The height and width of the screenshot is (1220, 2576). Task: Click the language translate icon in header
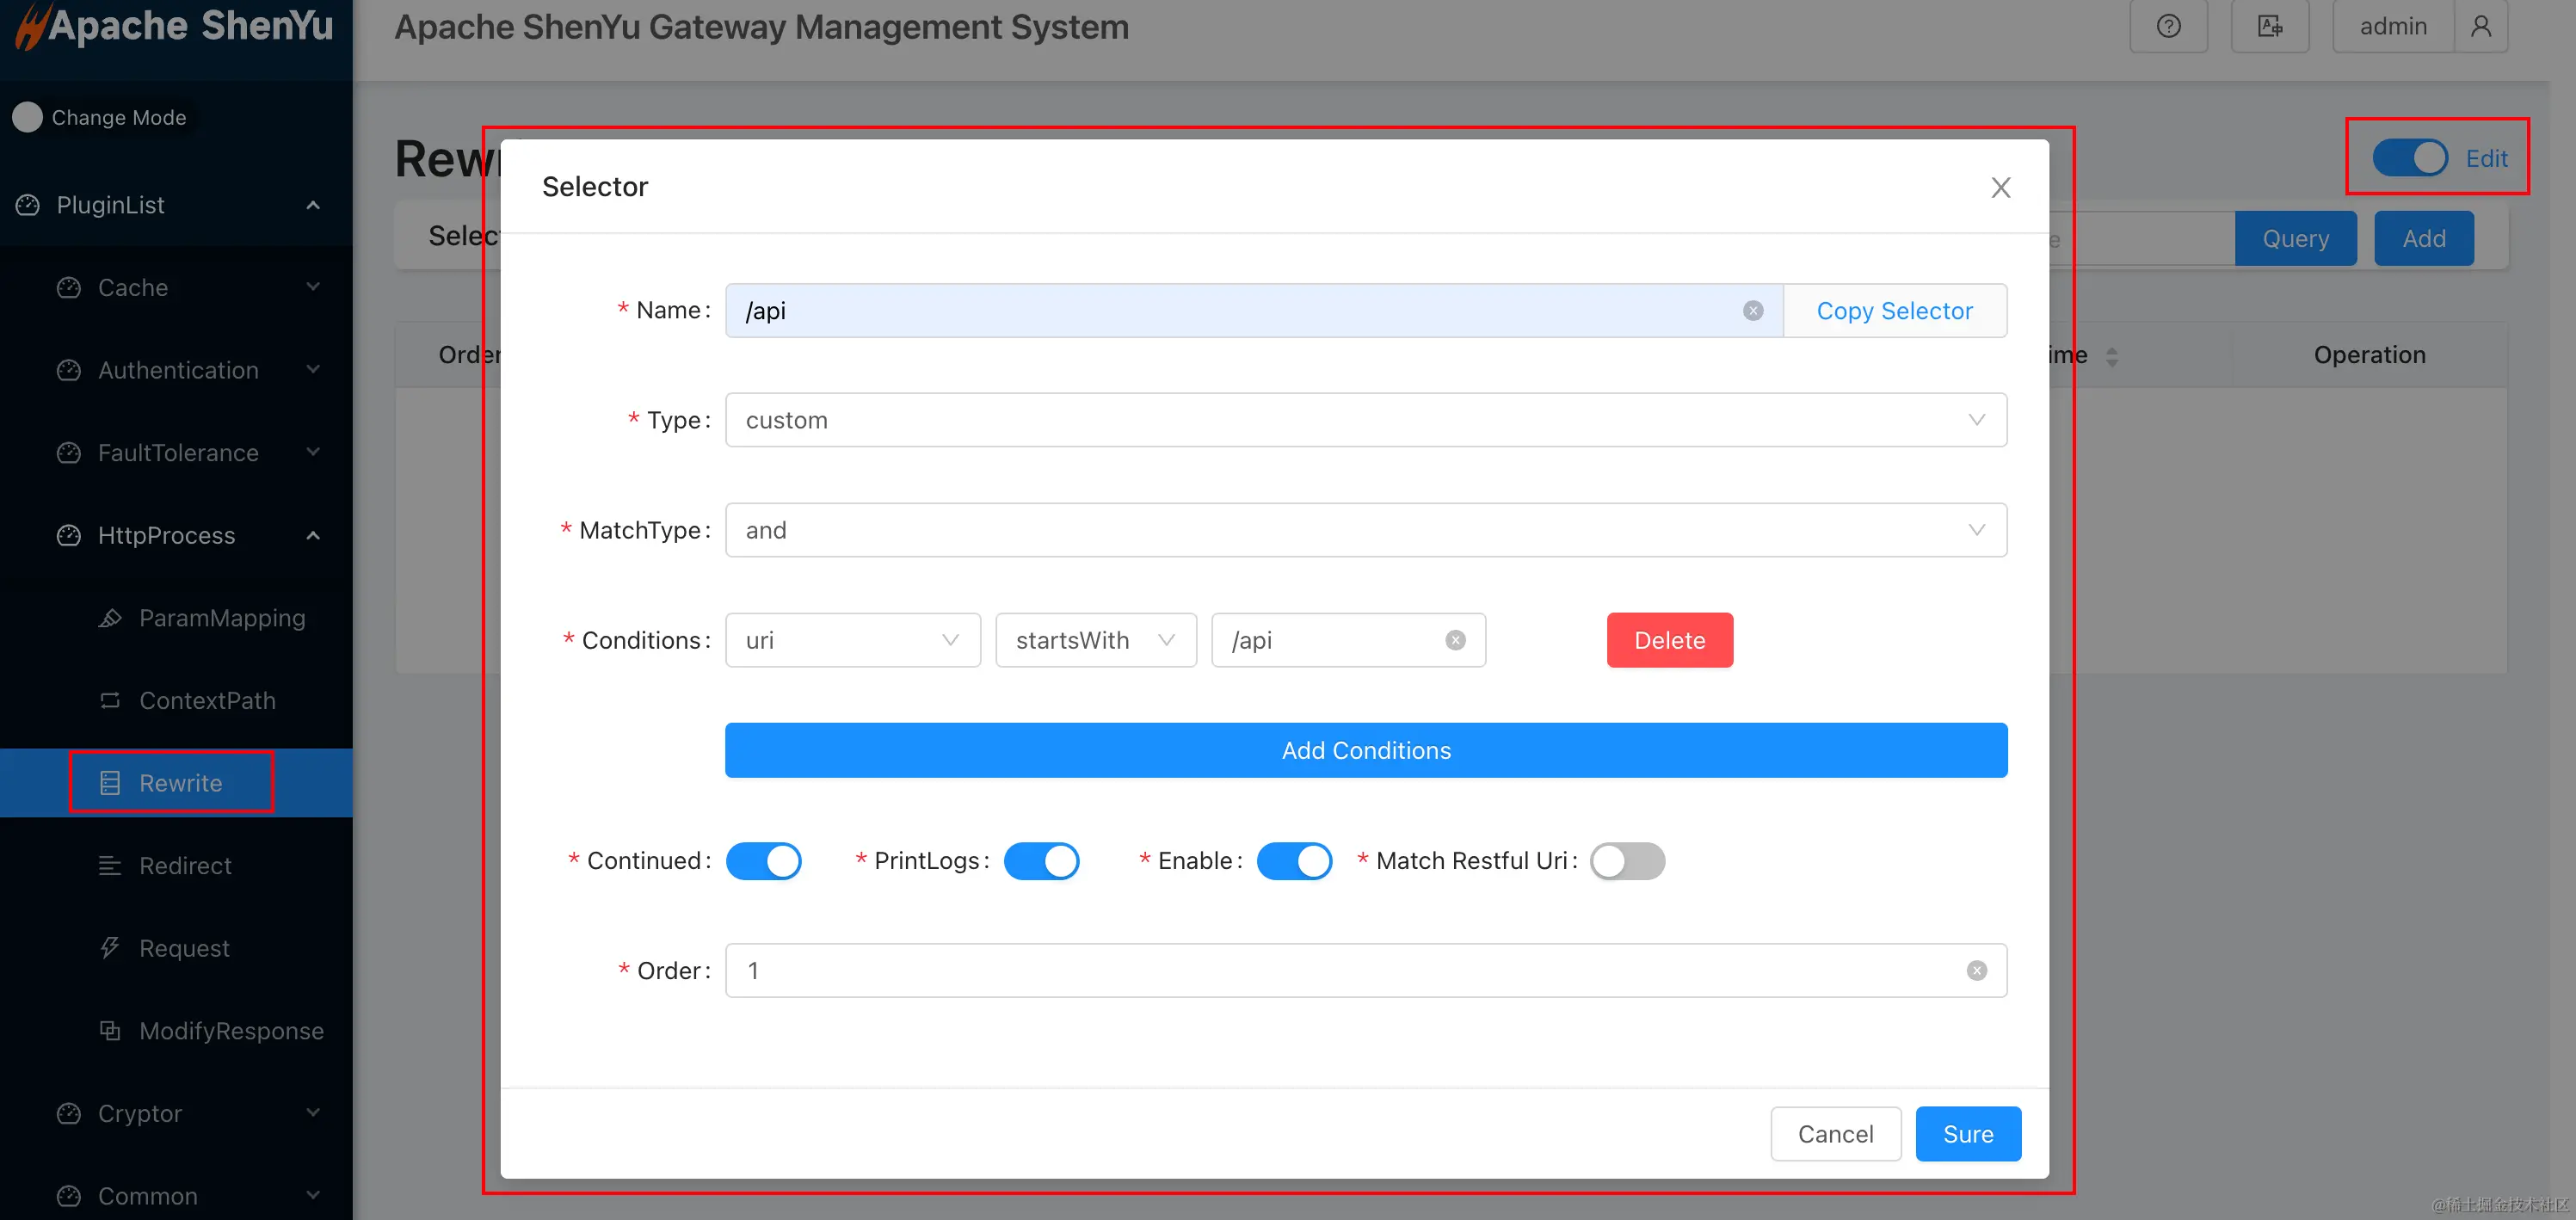pos(2269,26)
